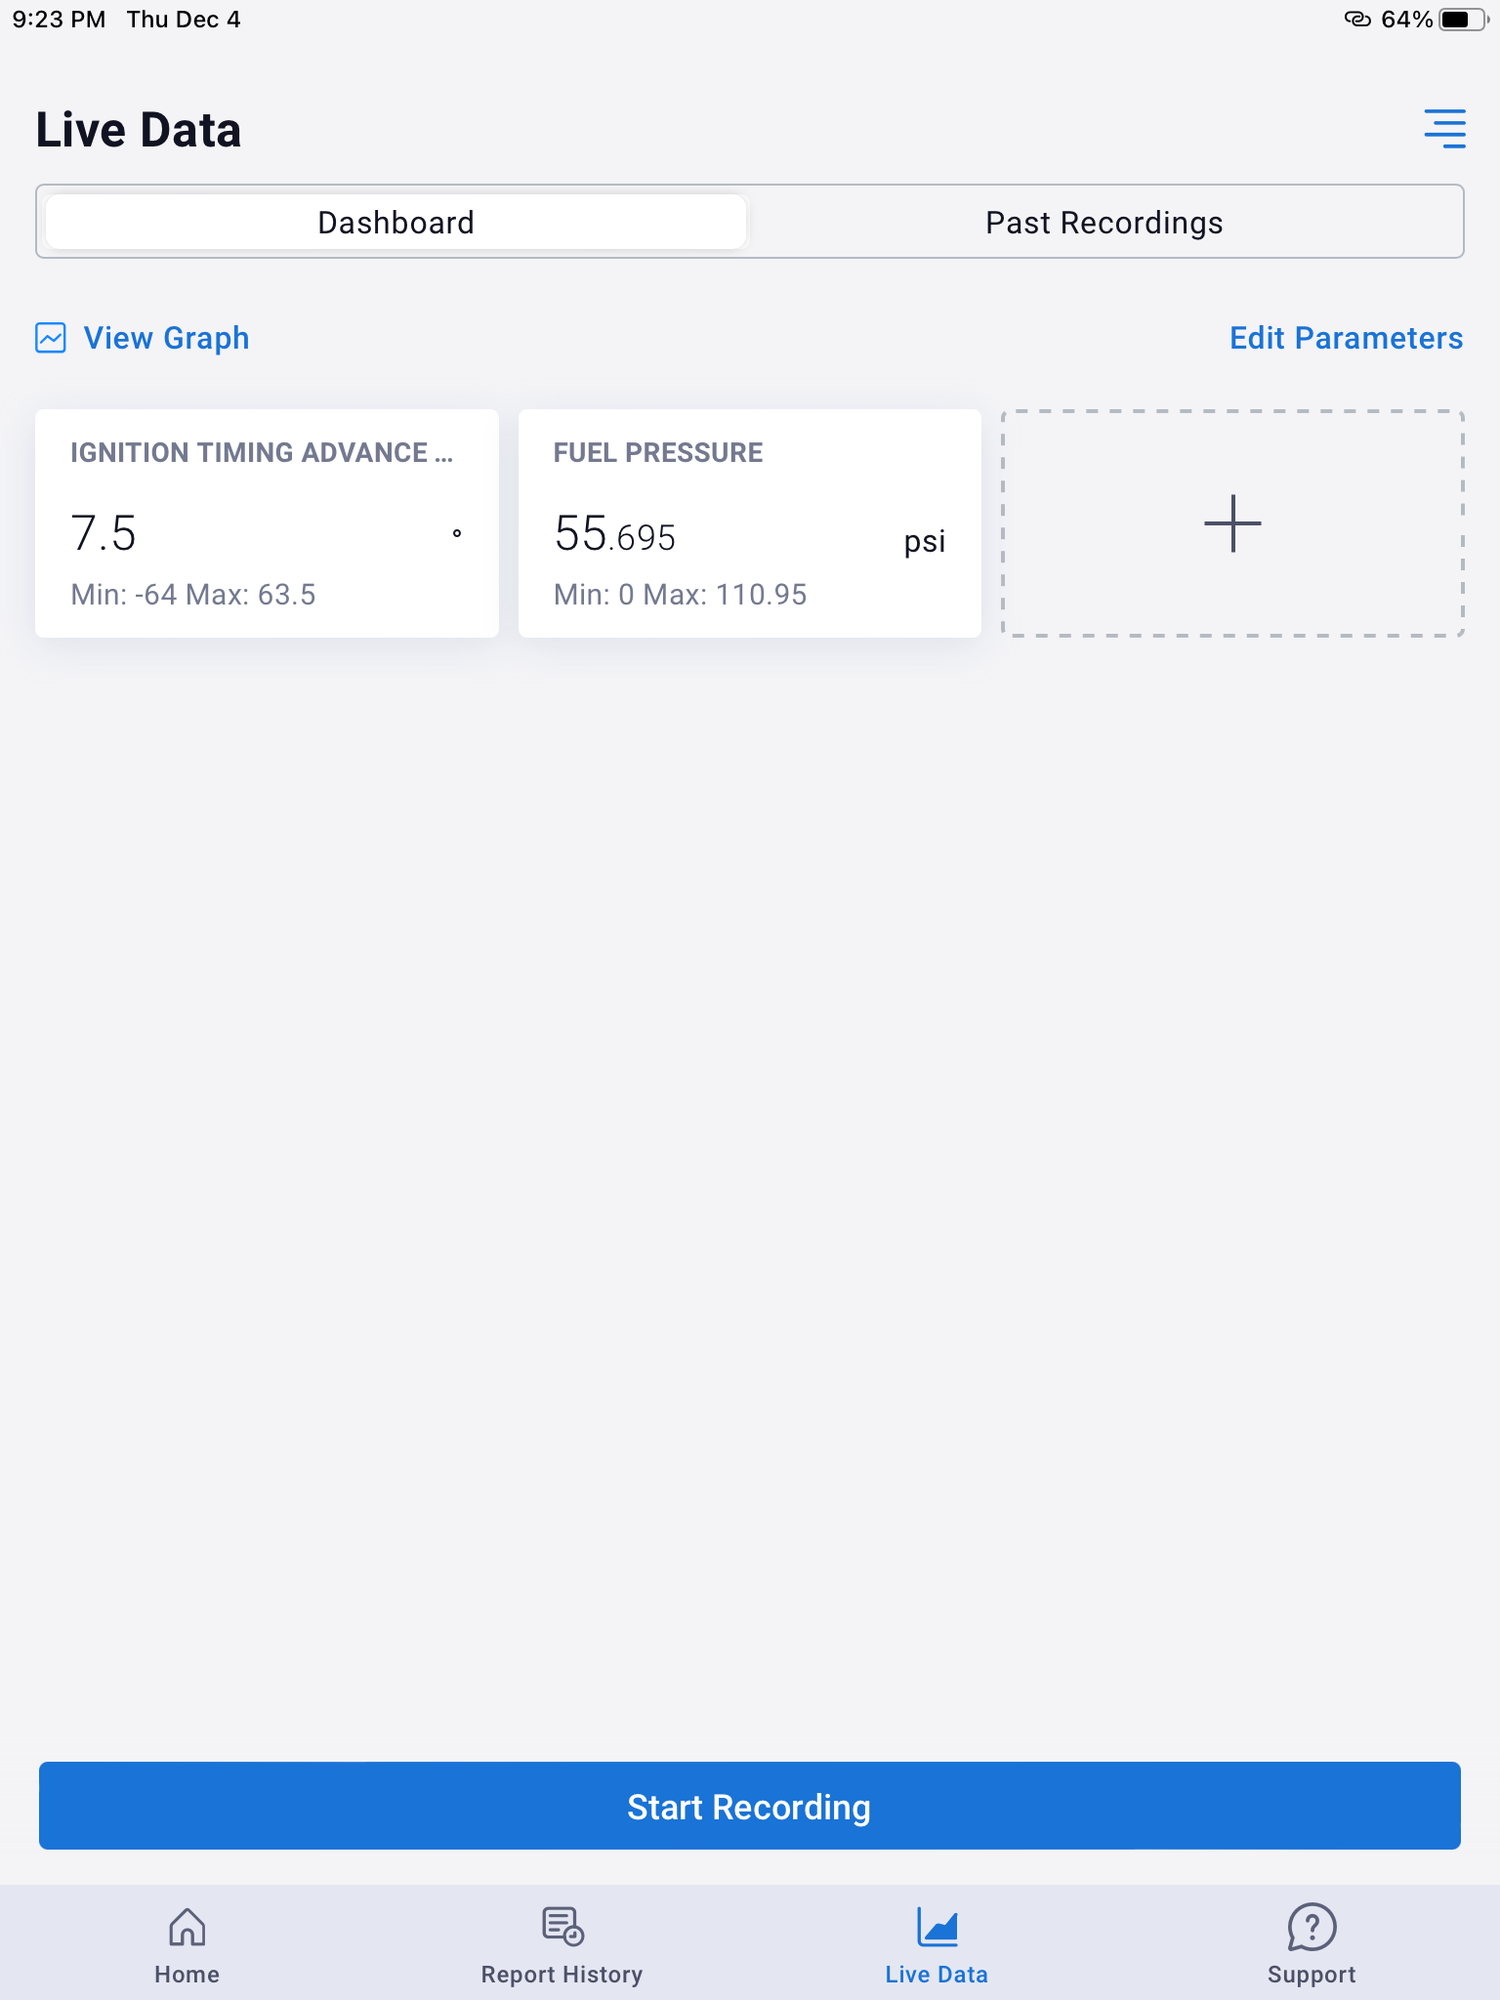Tap the Support tab label
This screenshot has width=1500, height=2000.
click(x=1311, y=1975)
